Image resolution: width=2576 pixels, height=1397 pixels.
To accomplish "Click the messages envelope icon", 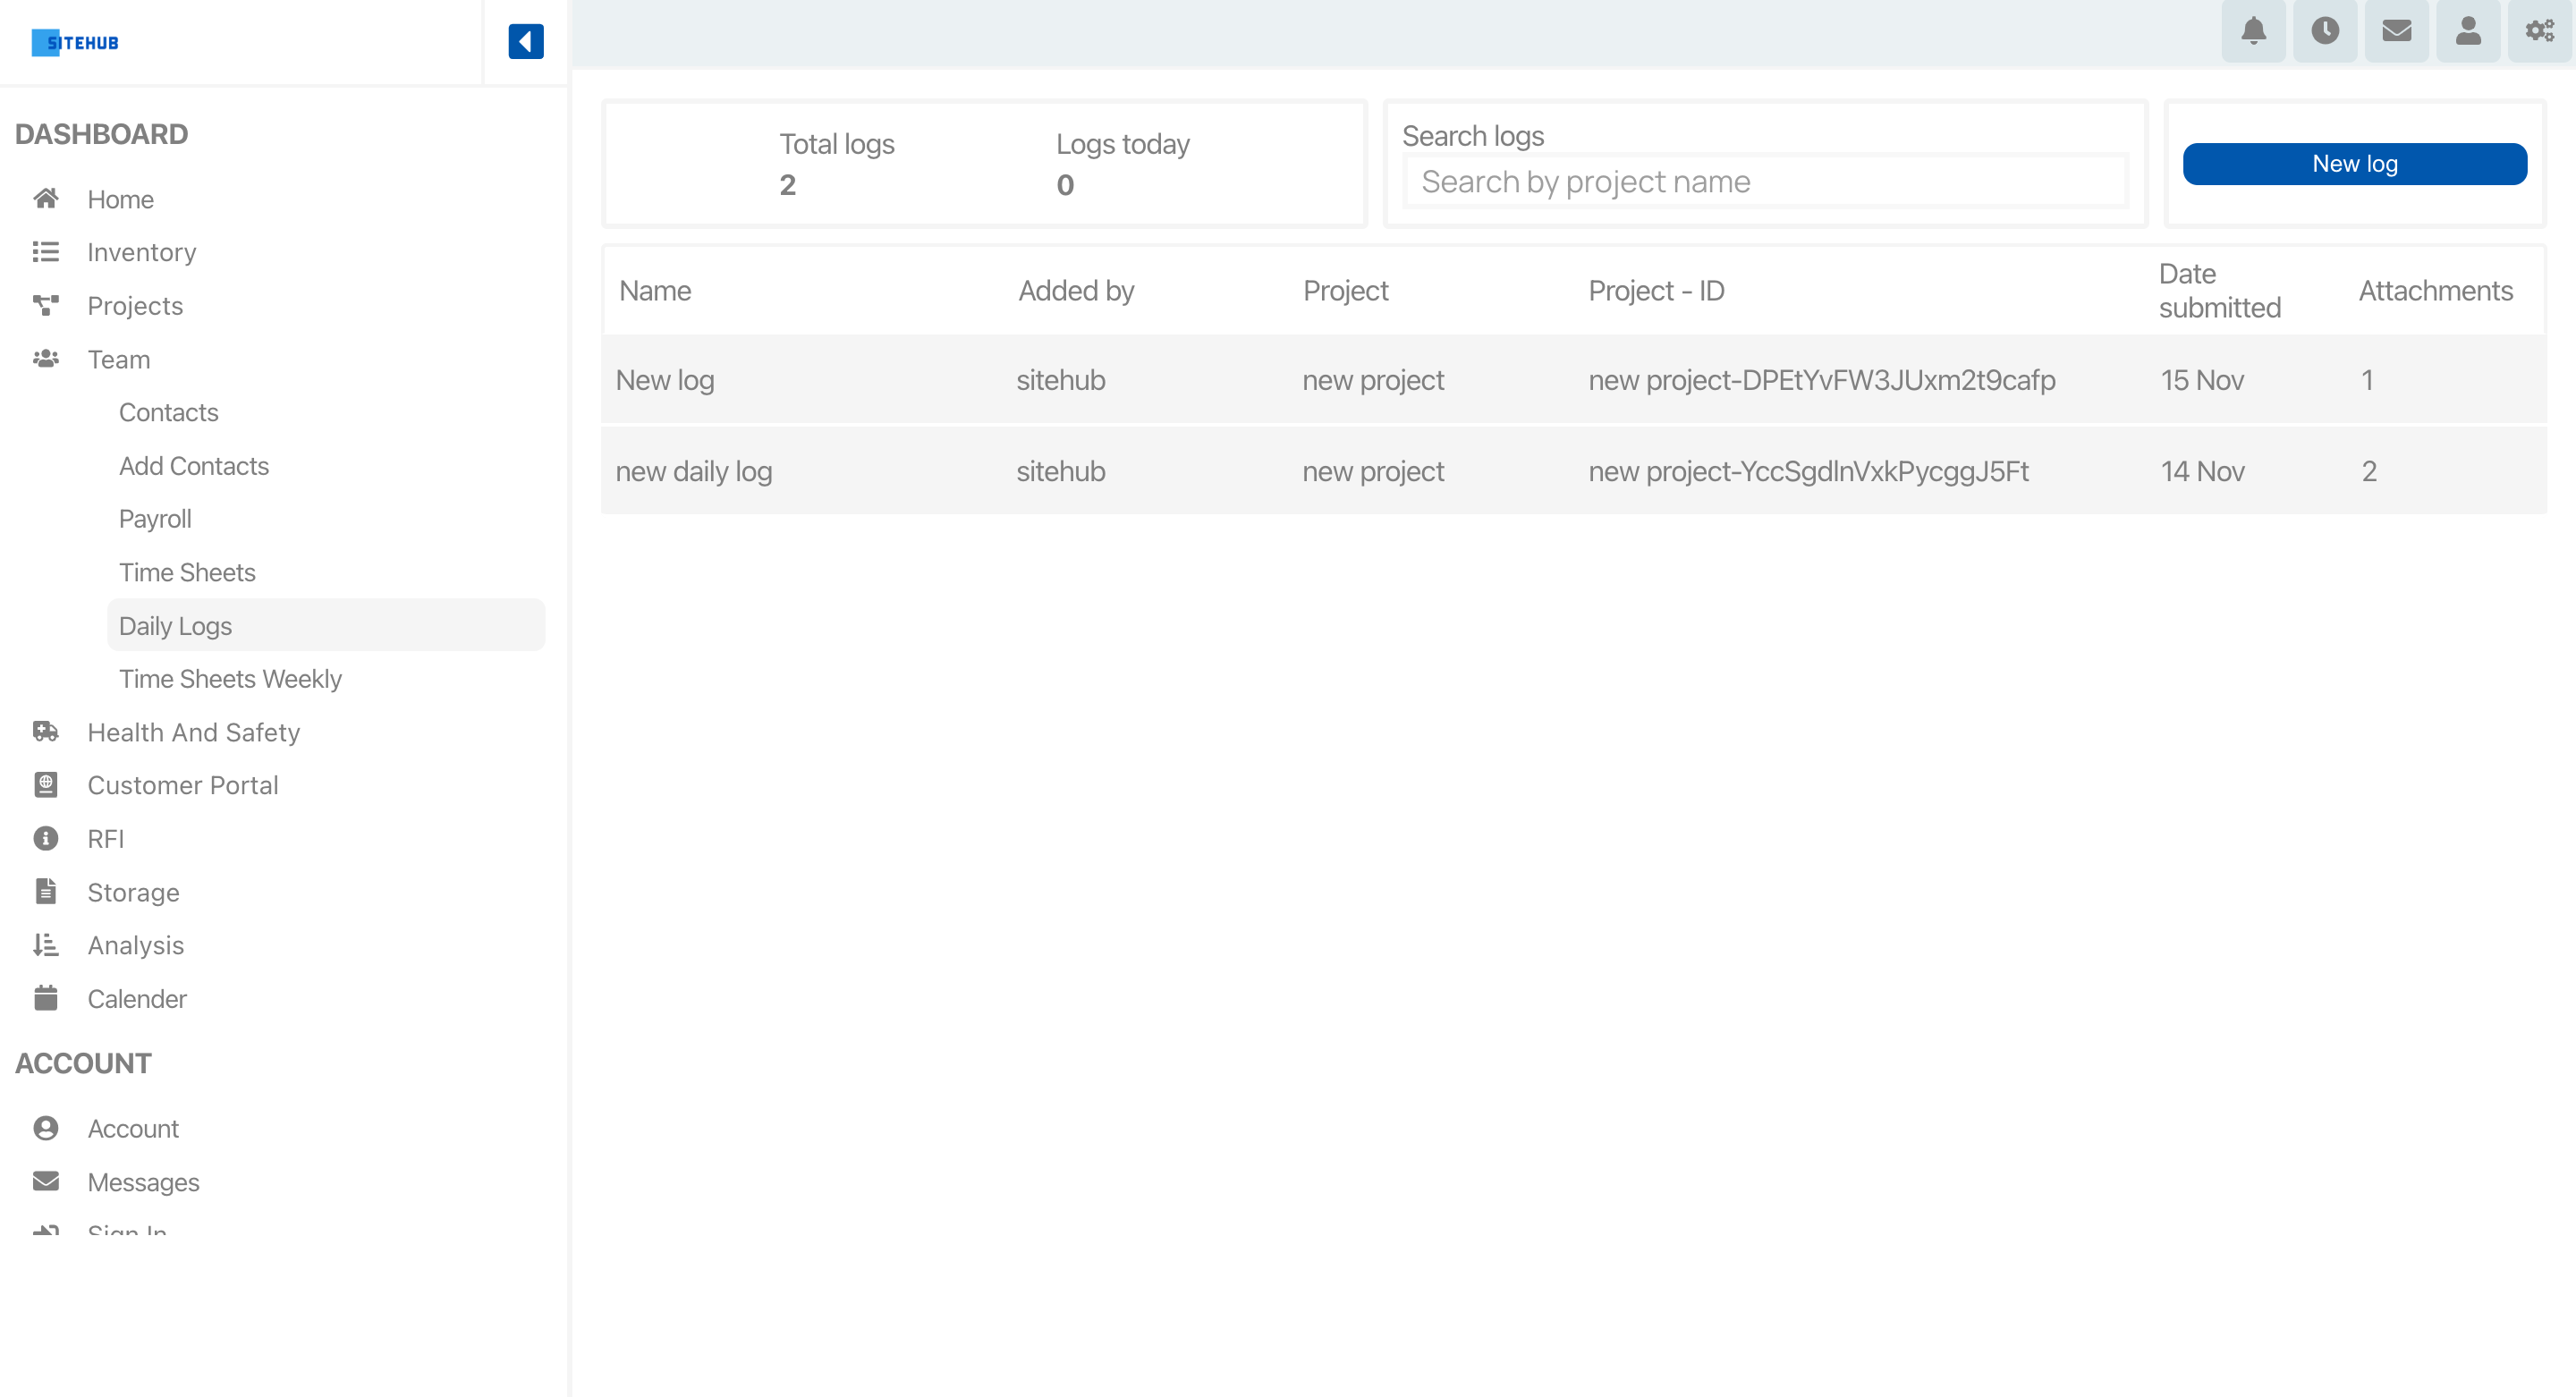I will point(2399,33).
